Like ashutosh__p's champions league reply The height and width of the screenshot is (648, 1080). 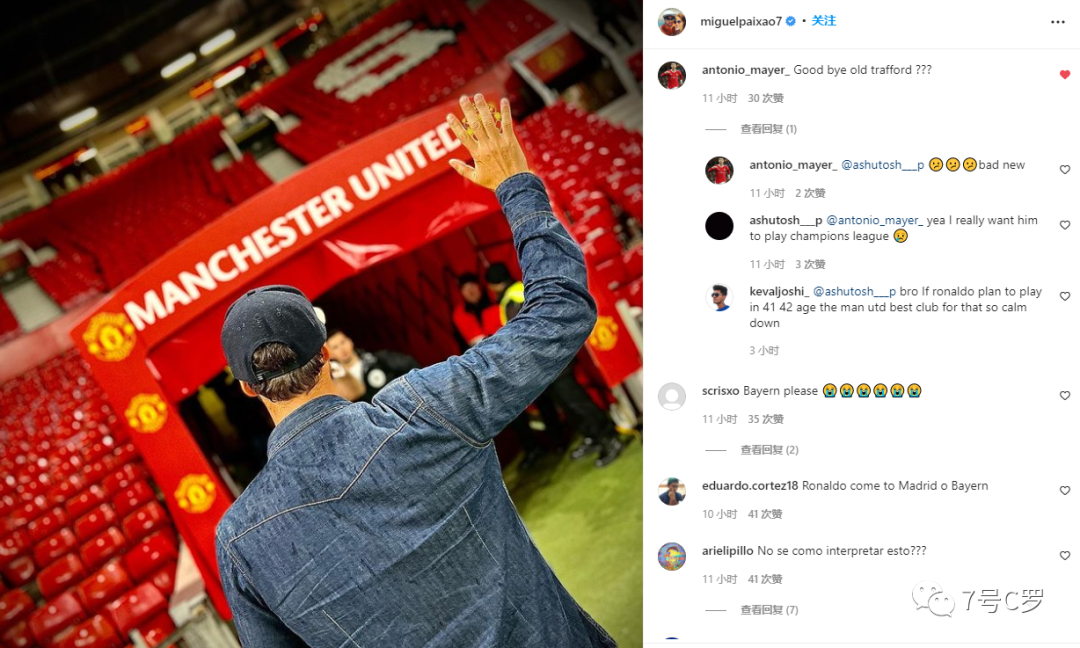(x=1064, y=225)
